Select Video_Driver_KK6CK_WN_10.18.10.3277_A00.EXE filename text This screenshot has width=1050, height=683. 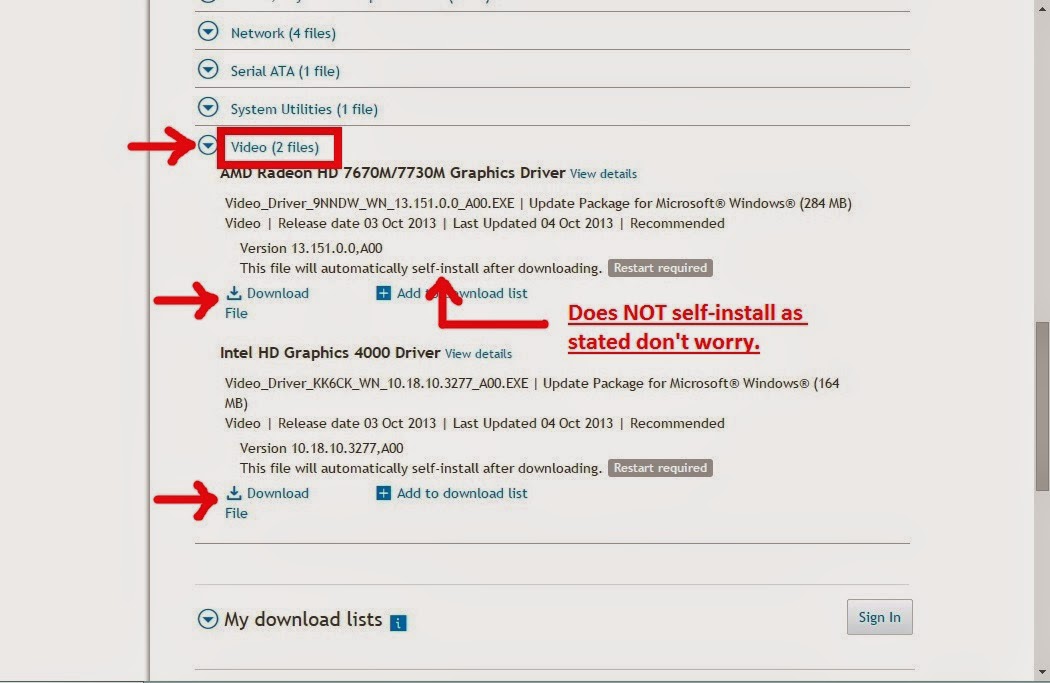tap(376, 384)
